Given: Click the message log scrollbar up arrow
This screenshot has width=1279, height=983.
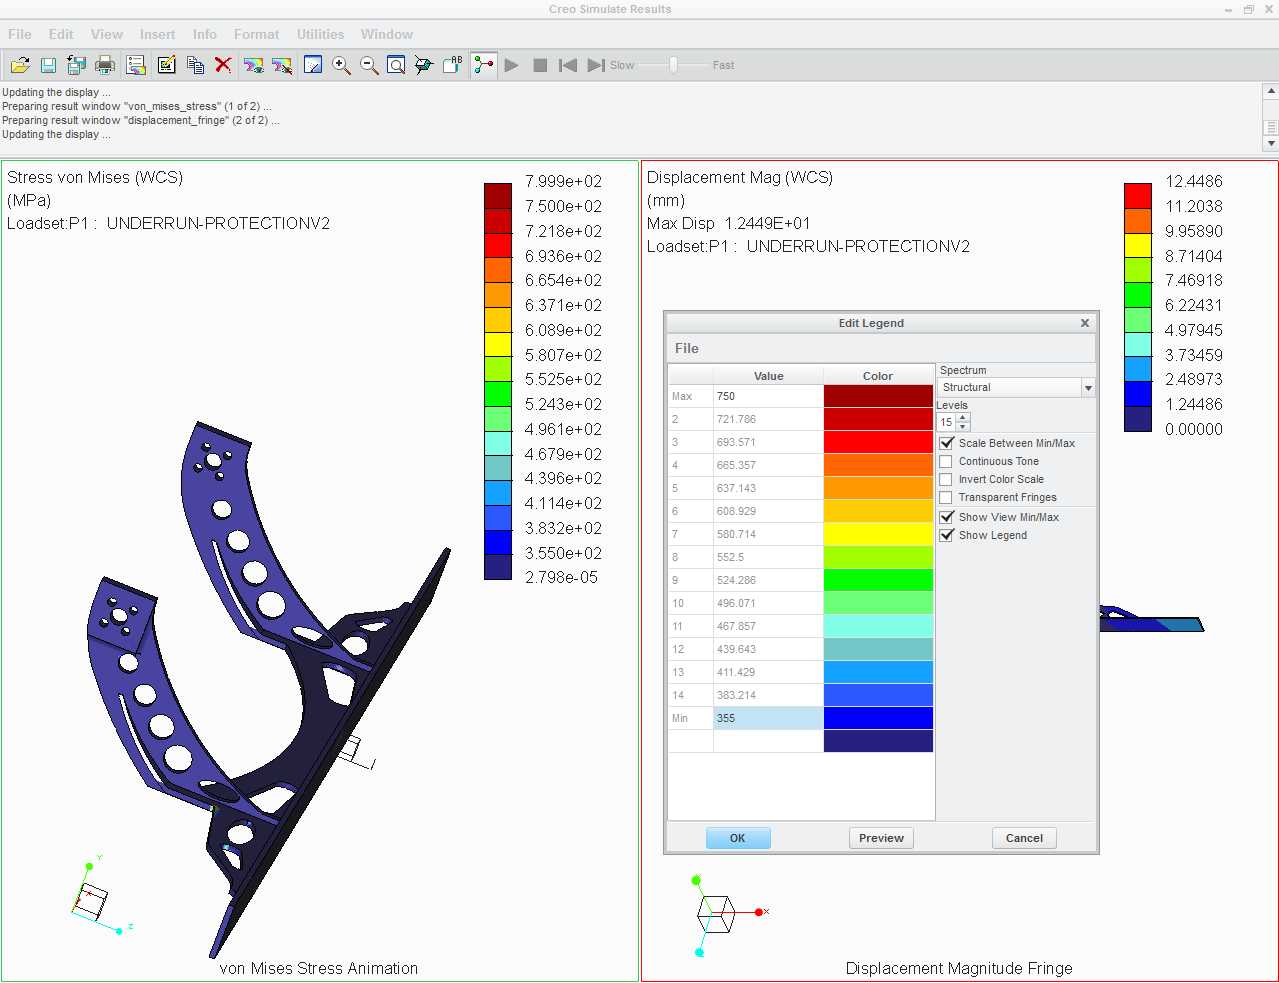Looking at the screenshot, I should pos(1271,91).
